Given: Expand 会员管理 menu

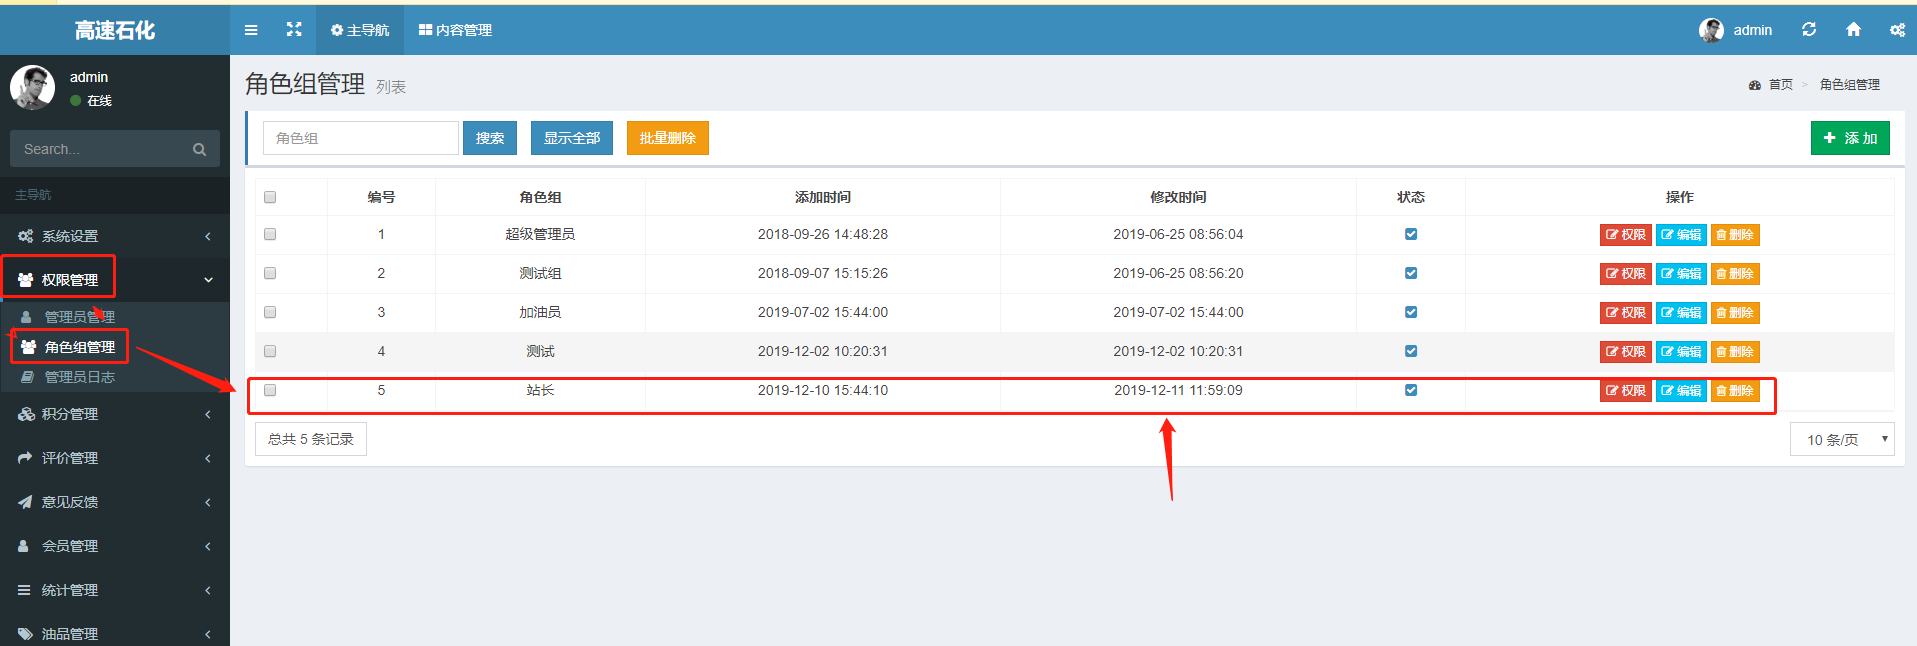Looking at the screenshot, I should coord(115,546).
